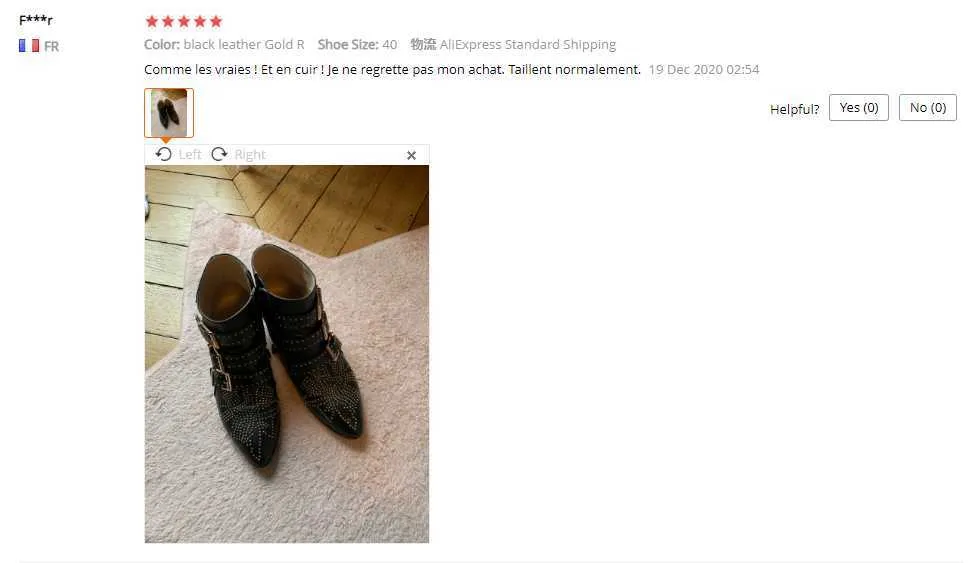Screen dimensions: 979x563
Task: Mark review unhelpful with No (0)
Action: pyautogui.click(x=928, y=107)
